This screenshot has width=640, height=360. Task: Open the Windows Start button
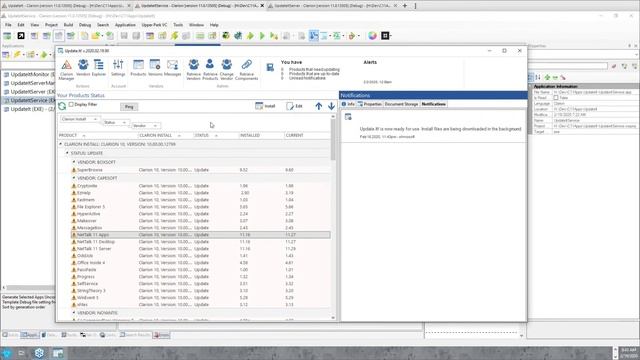click(7, 353)
